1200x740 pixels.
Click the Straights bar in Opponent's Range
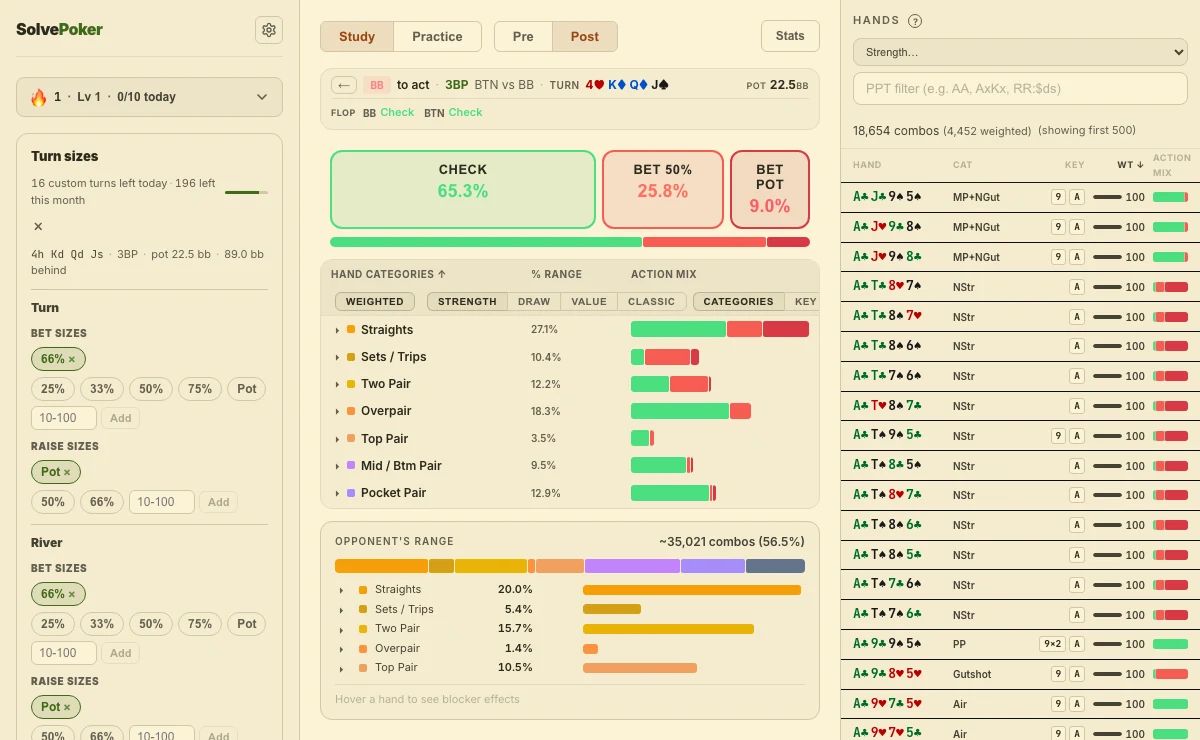click(x=692, y=590)
